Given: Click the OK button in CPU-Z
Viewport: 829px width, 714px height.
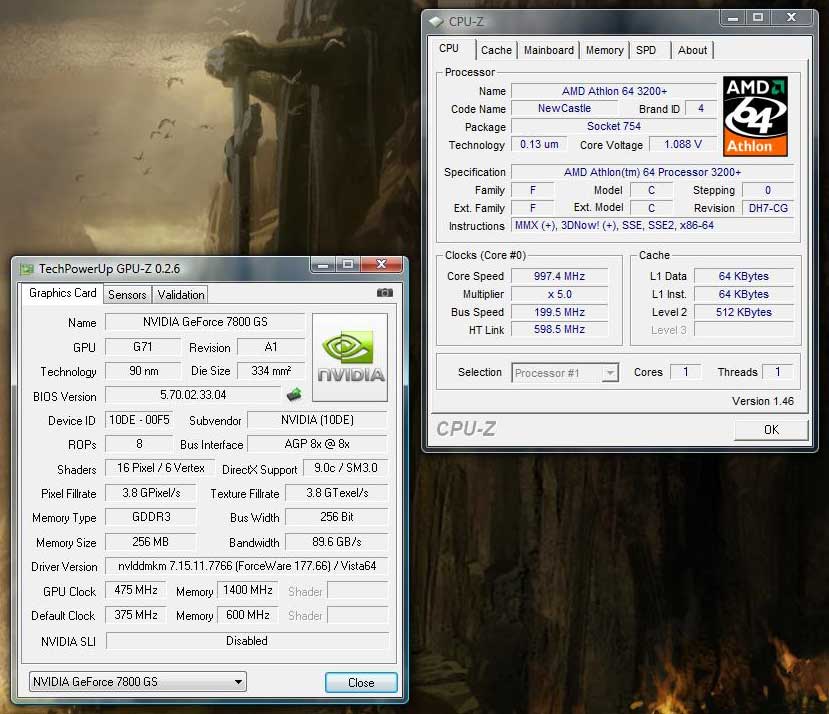Looking at the screenshot, I should click(x=771, y=430).
